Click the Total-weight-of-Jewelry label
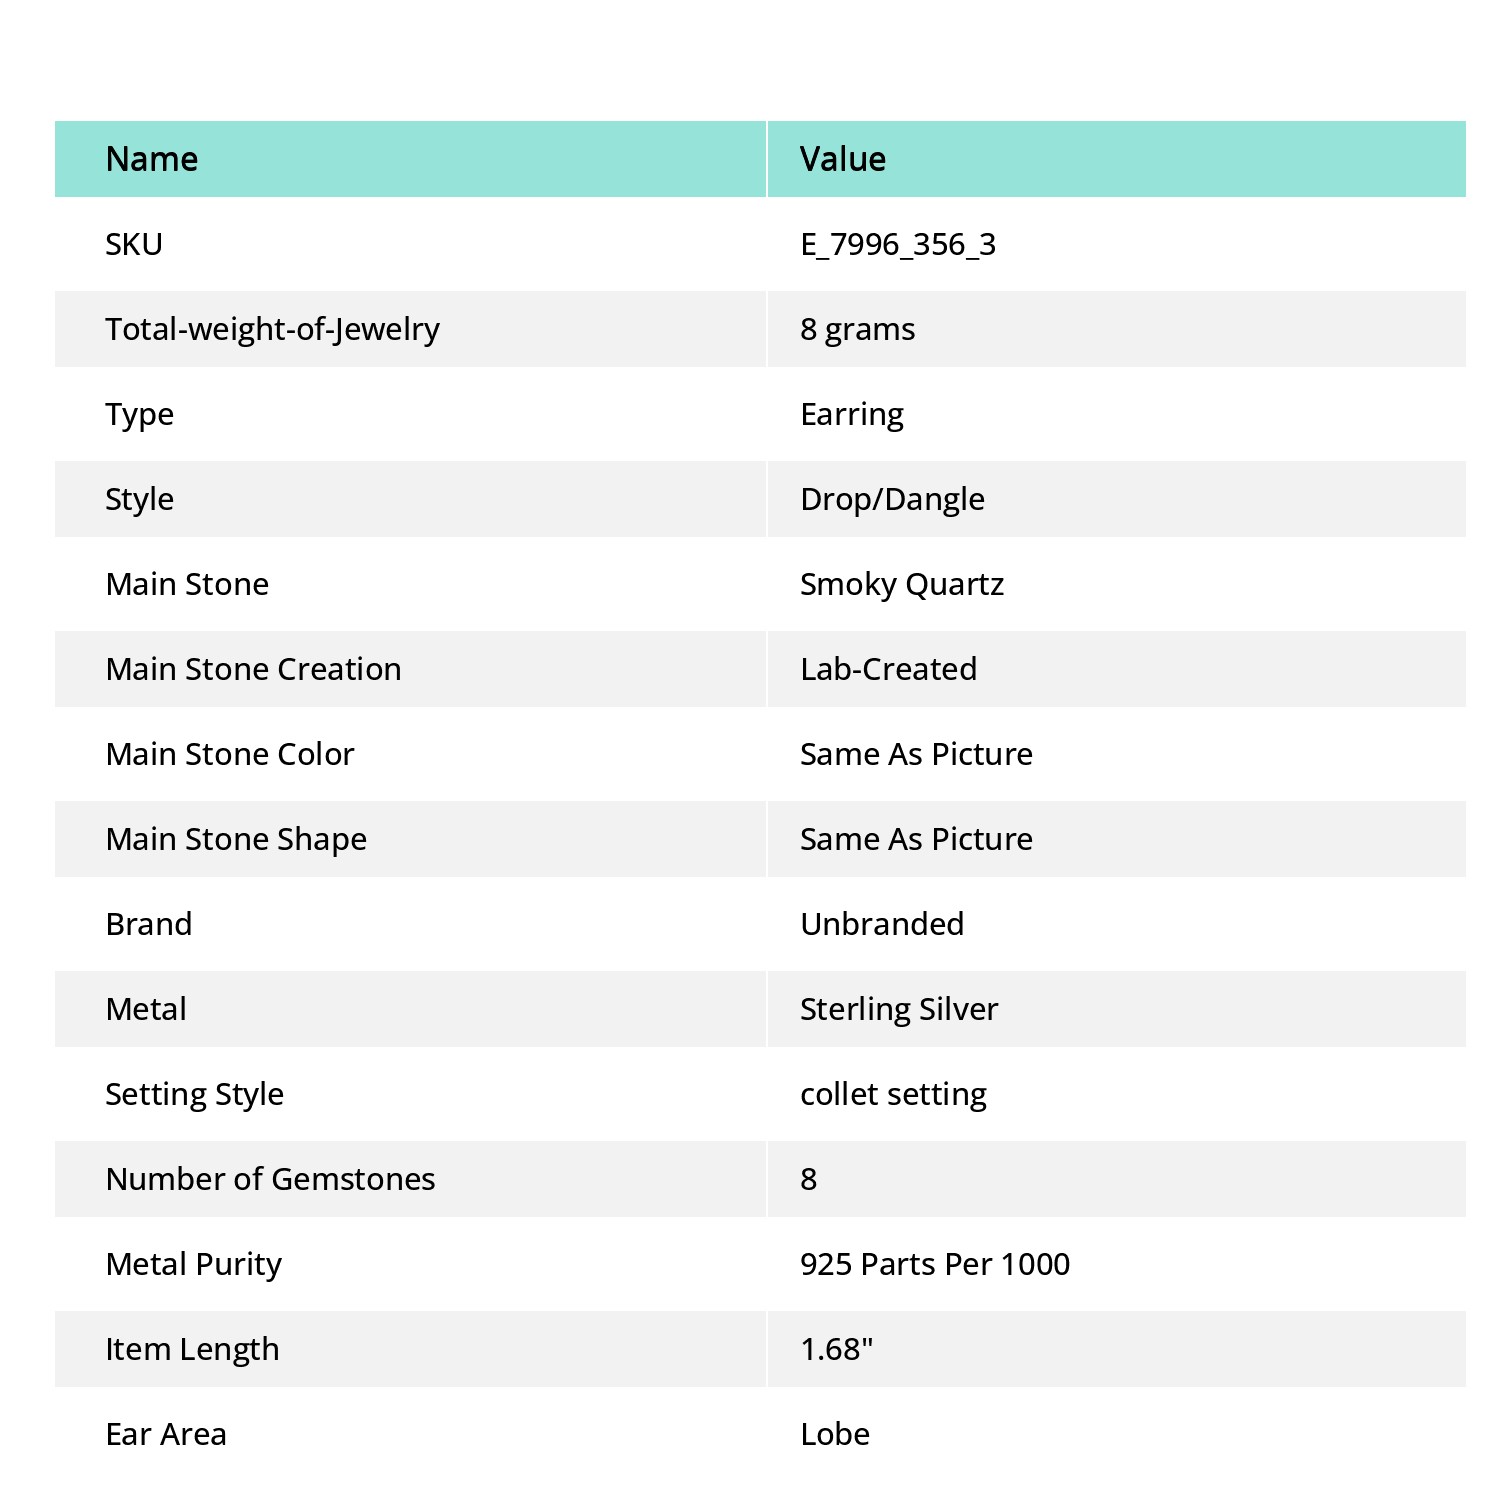 (x=272, y=329)
